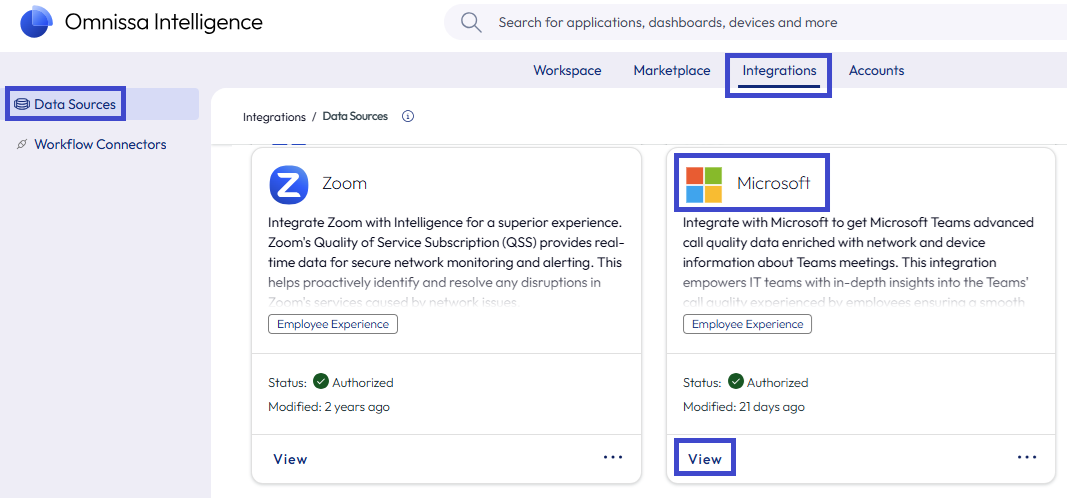Click the Zoom app logo icon
The height and width of the screenshot is (498, 1067).
tap(289, 184)
